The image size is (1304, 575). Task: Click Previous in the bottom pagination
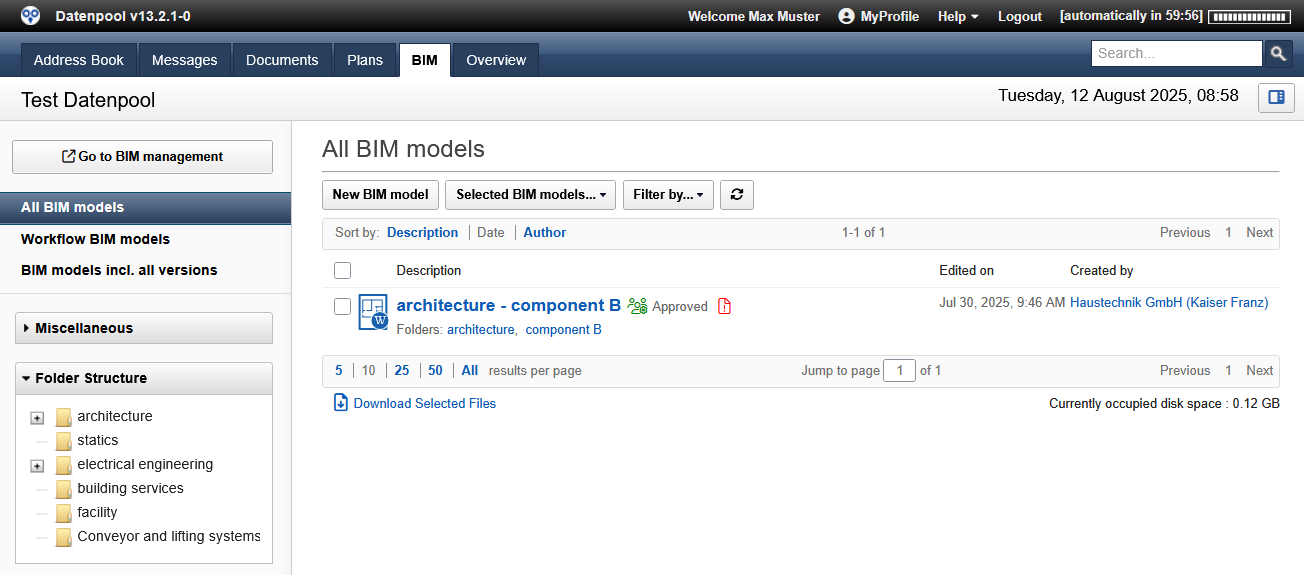click(x=1185, y=370)
